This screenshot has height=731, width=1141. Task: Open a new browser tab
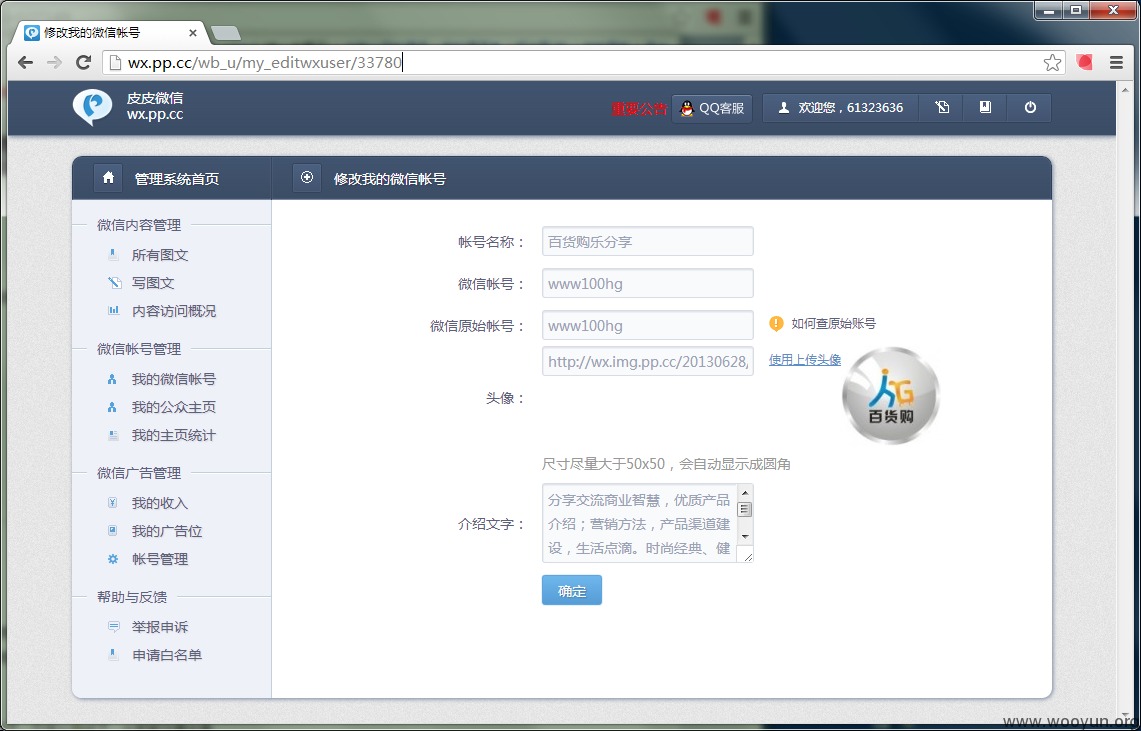point(226,33)
